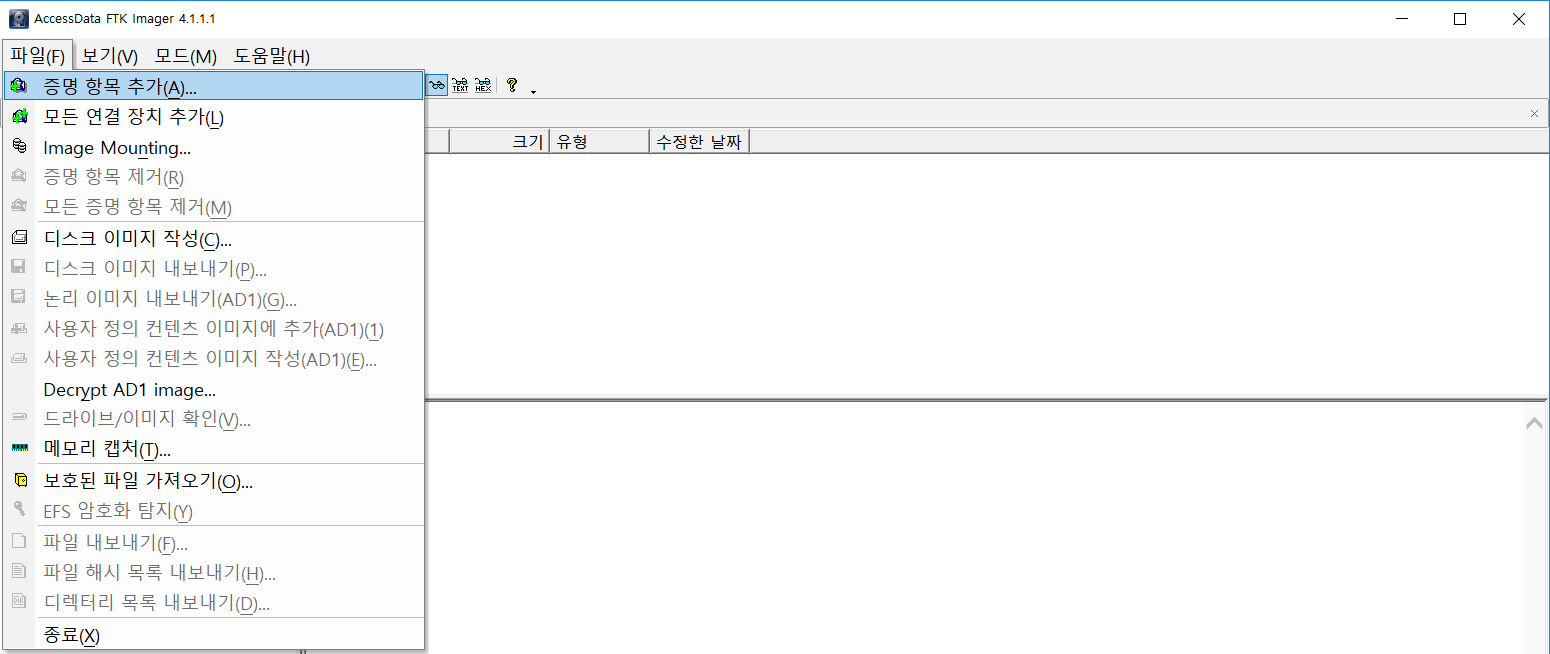1550x654 pixels.
Task: Click EFS 암호화 탐지(Y) entry
Action: click(x=213, y=511)
